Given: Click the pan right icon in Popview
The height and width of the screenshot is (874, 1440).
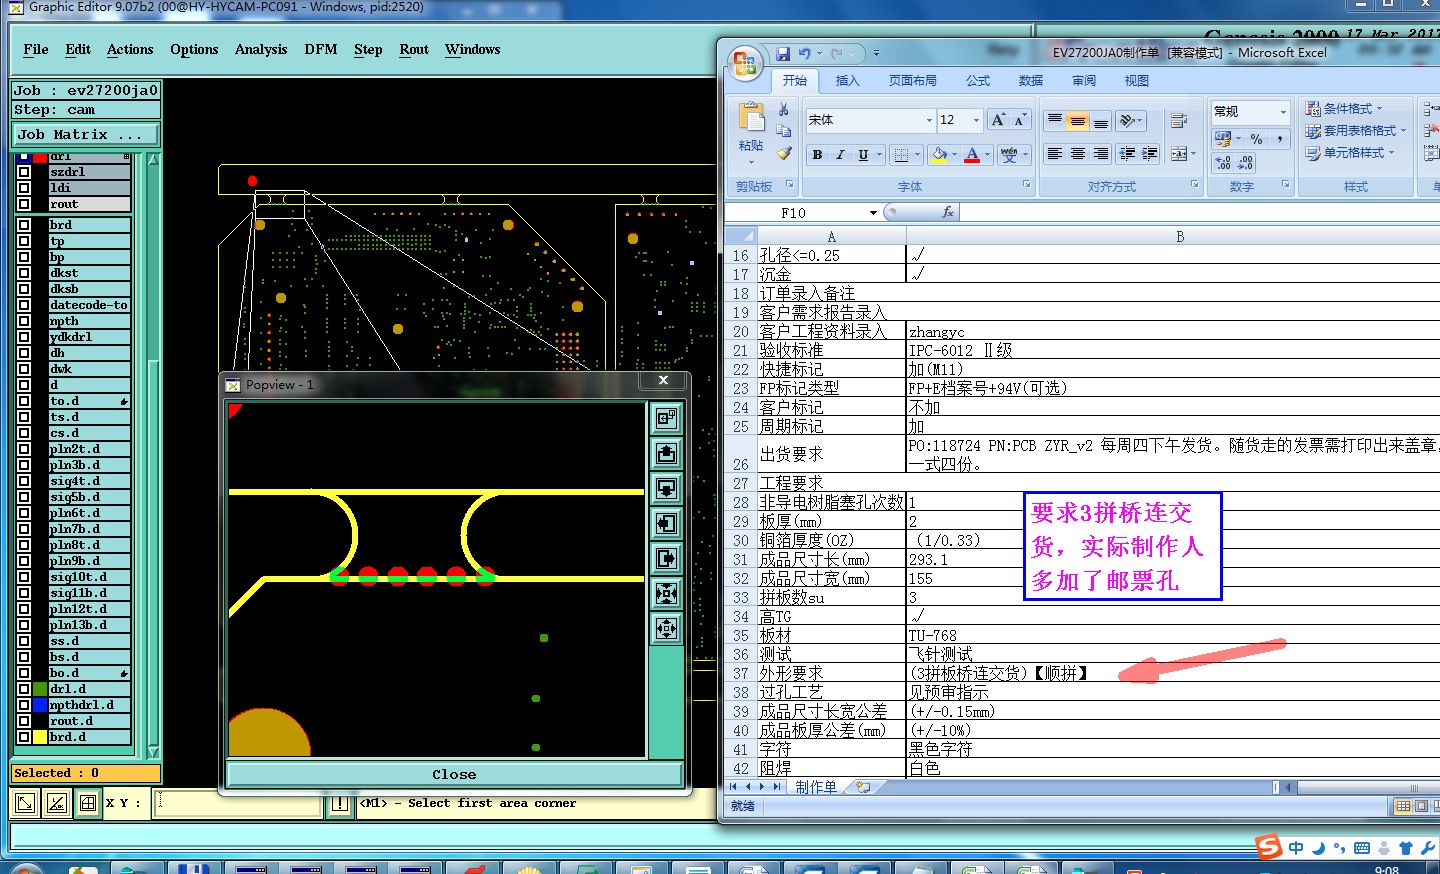Looking at the screenshot, I should pyautogui.click(x=666, y=559).
